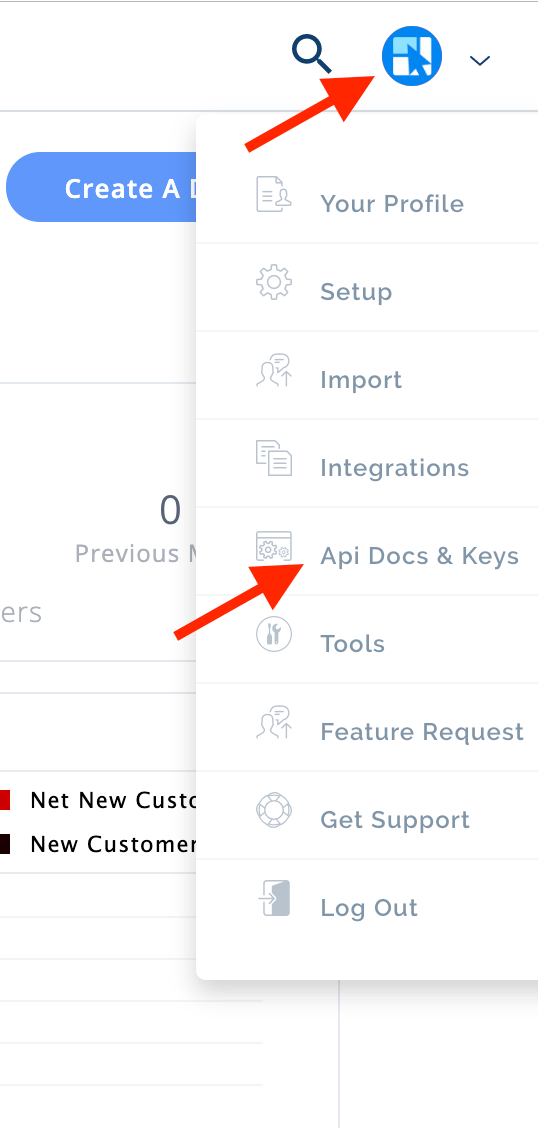Click the Your Profile document icon
The image size is (538, 1128).
[273, 194]
